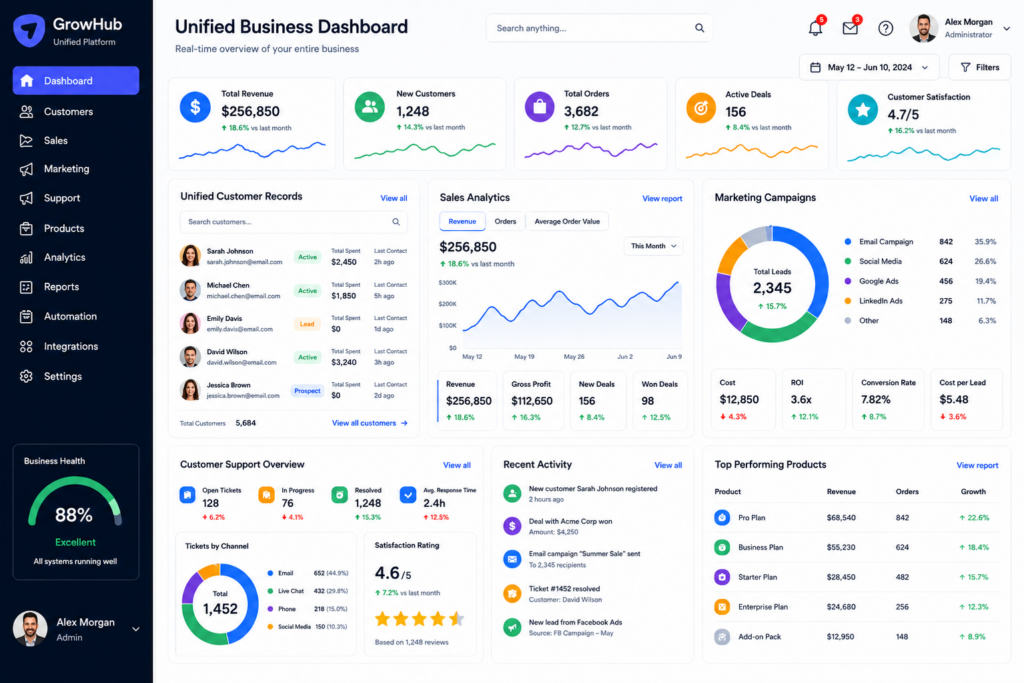
Task: Click the GrowHub logo icon
Action: tap(29, 31)
